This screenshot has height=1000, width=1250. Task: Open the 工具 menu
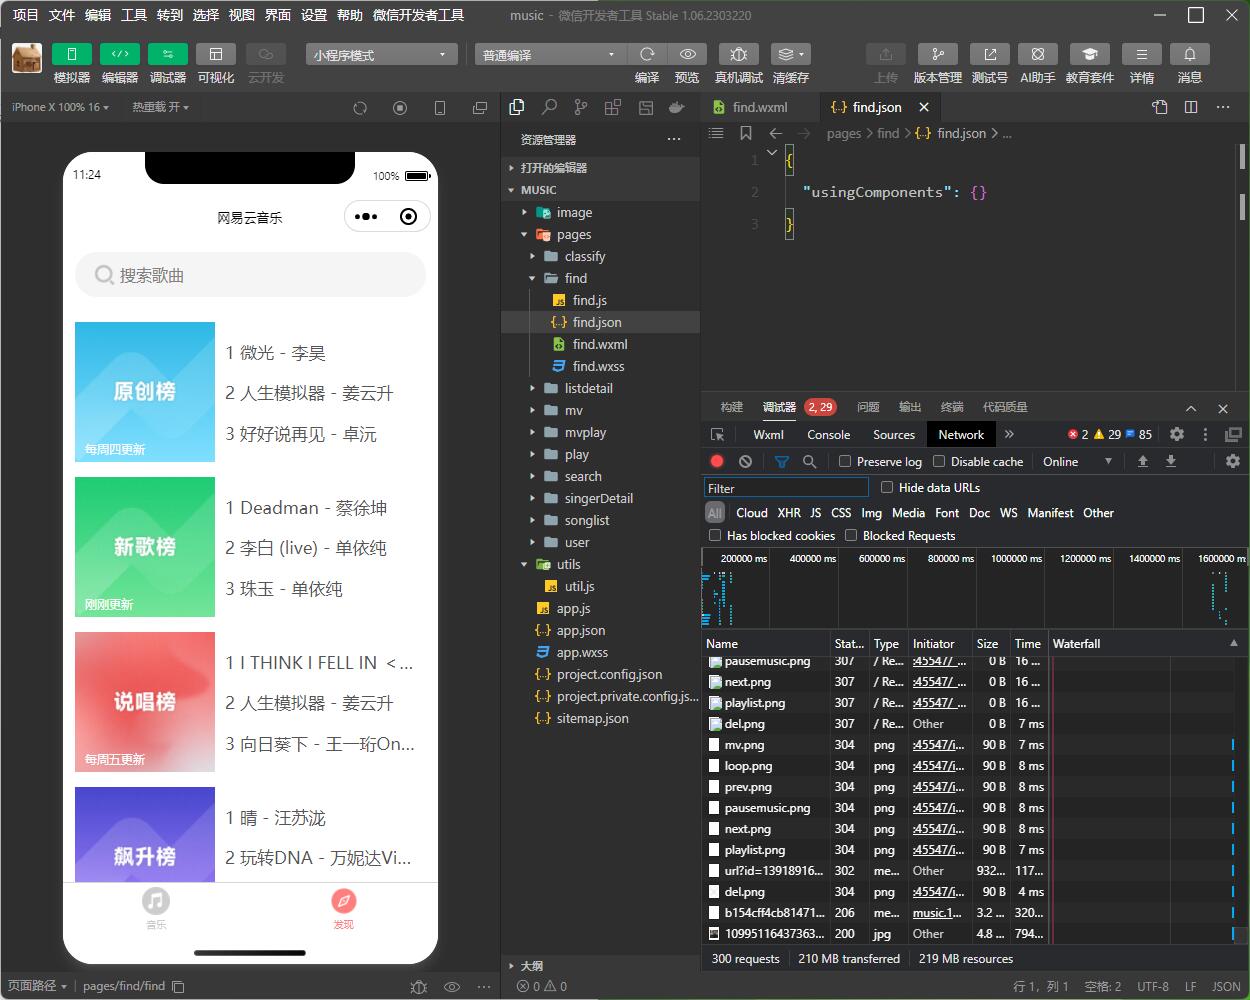pos(134,15)
